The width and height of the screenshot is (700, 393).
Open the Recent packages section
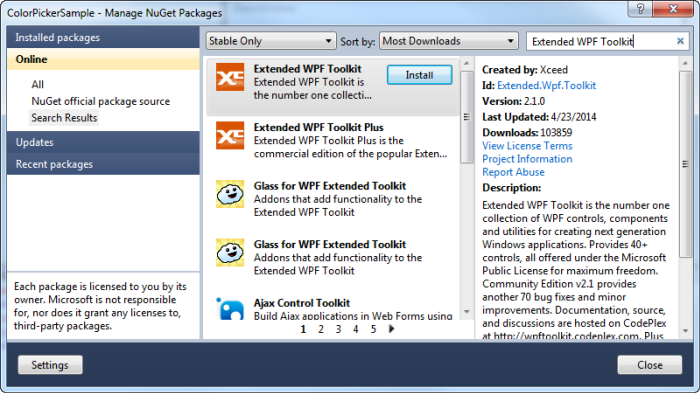[103, 164]
